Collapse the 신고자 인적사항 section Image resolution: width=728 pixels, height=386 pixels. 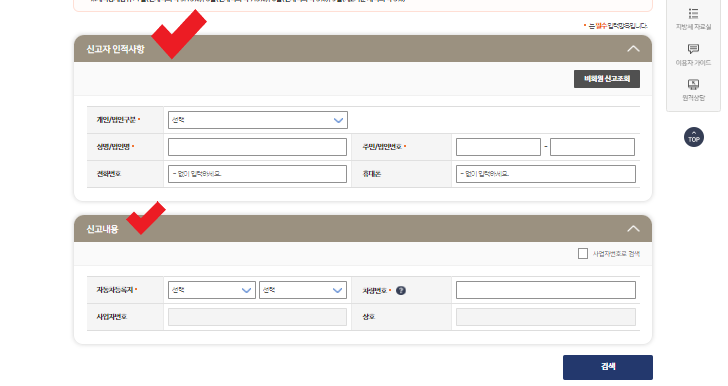coord(633,49)
